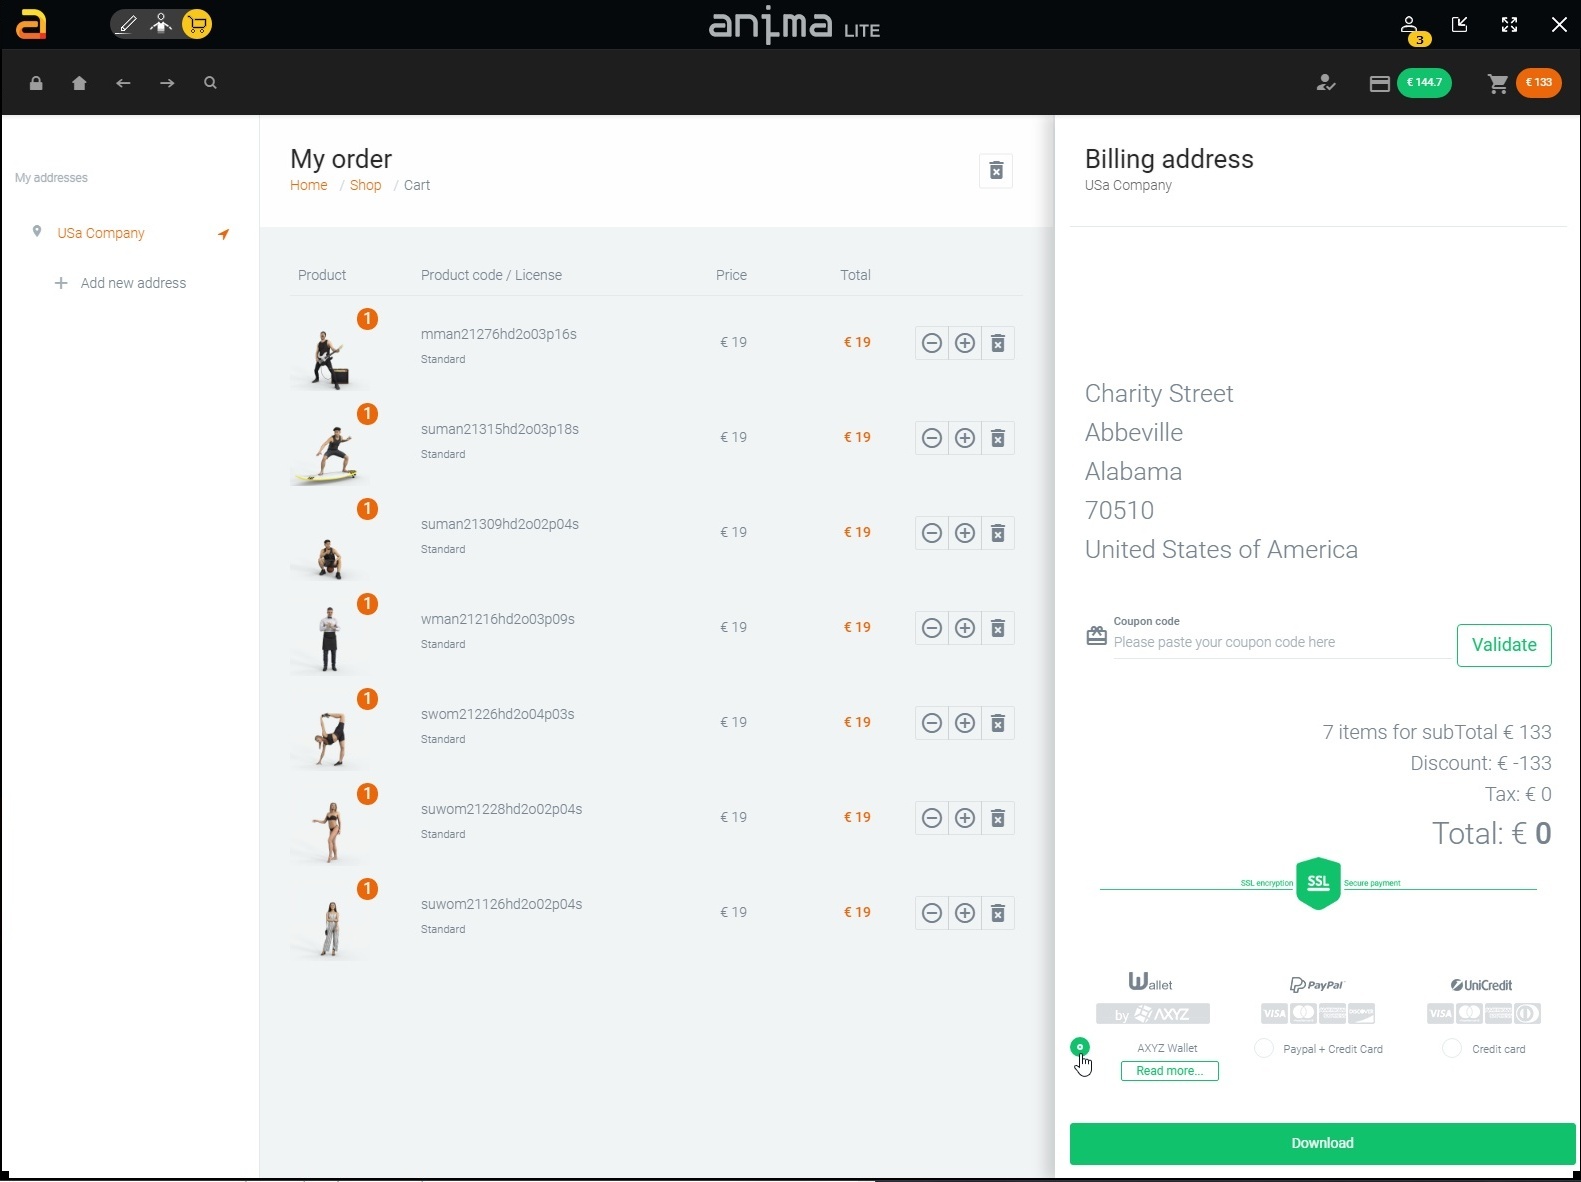Image resolution: width=1581 pixels, height=1182 pixels.
Task: Click Add new address
Action: [120, 283]
